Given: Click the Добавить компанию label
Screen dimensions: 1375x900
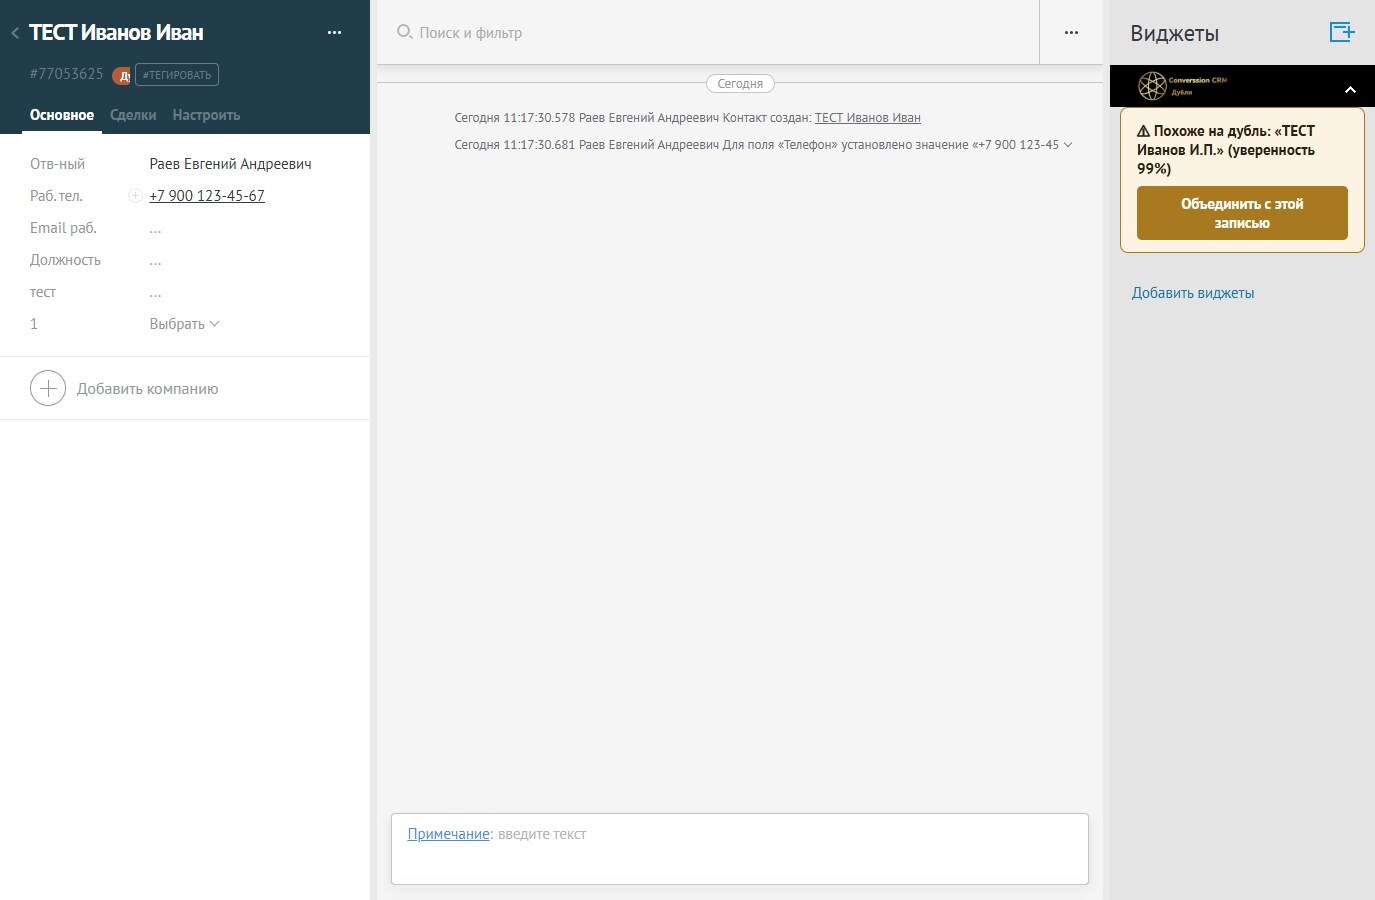Looking at the screenshot, I should (147, 389).
